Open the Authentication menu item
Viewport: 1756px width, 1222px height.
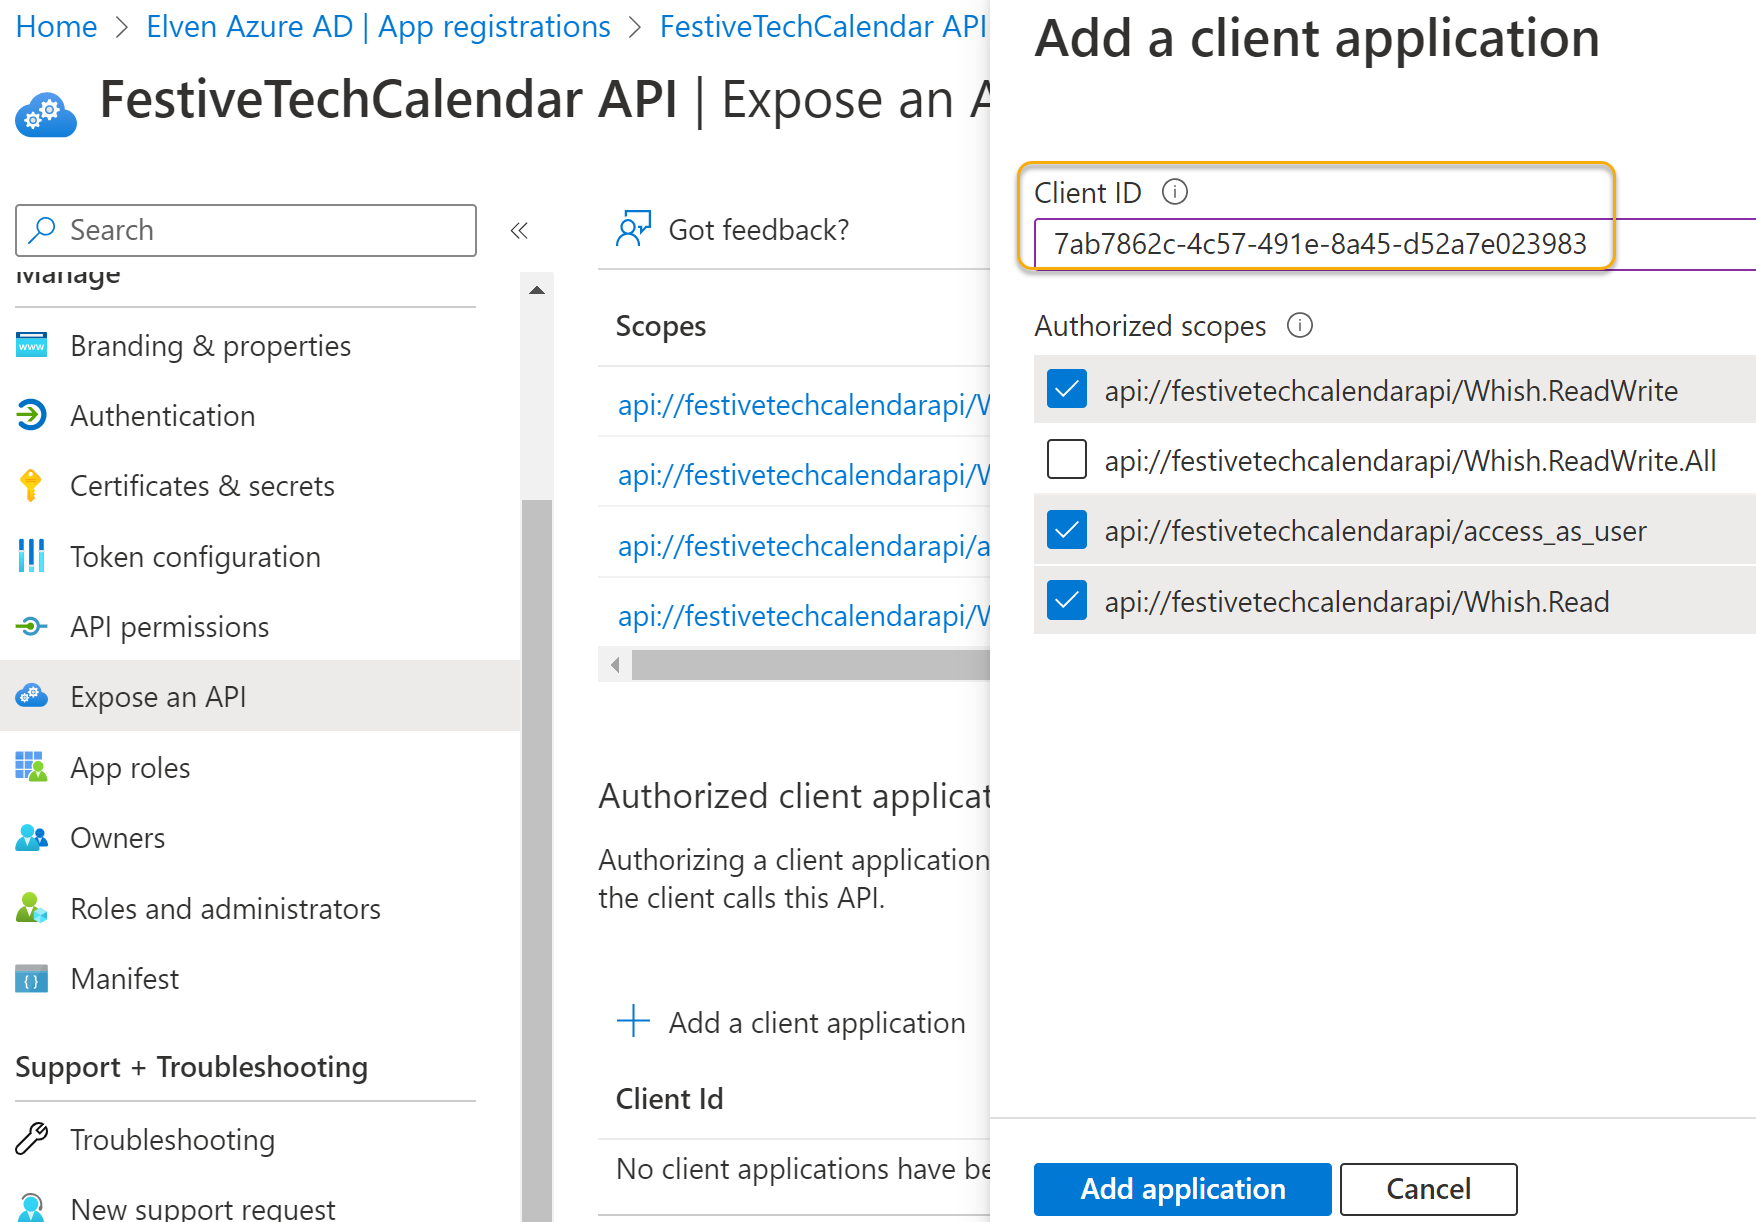point(260,416)
